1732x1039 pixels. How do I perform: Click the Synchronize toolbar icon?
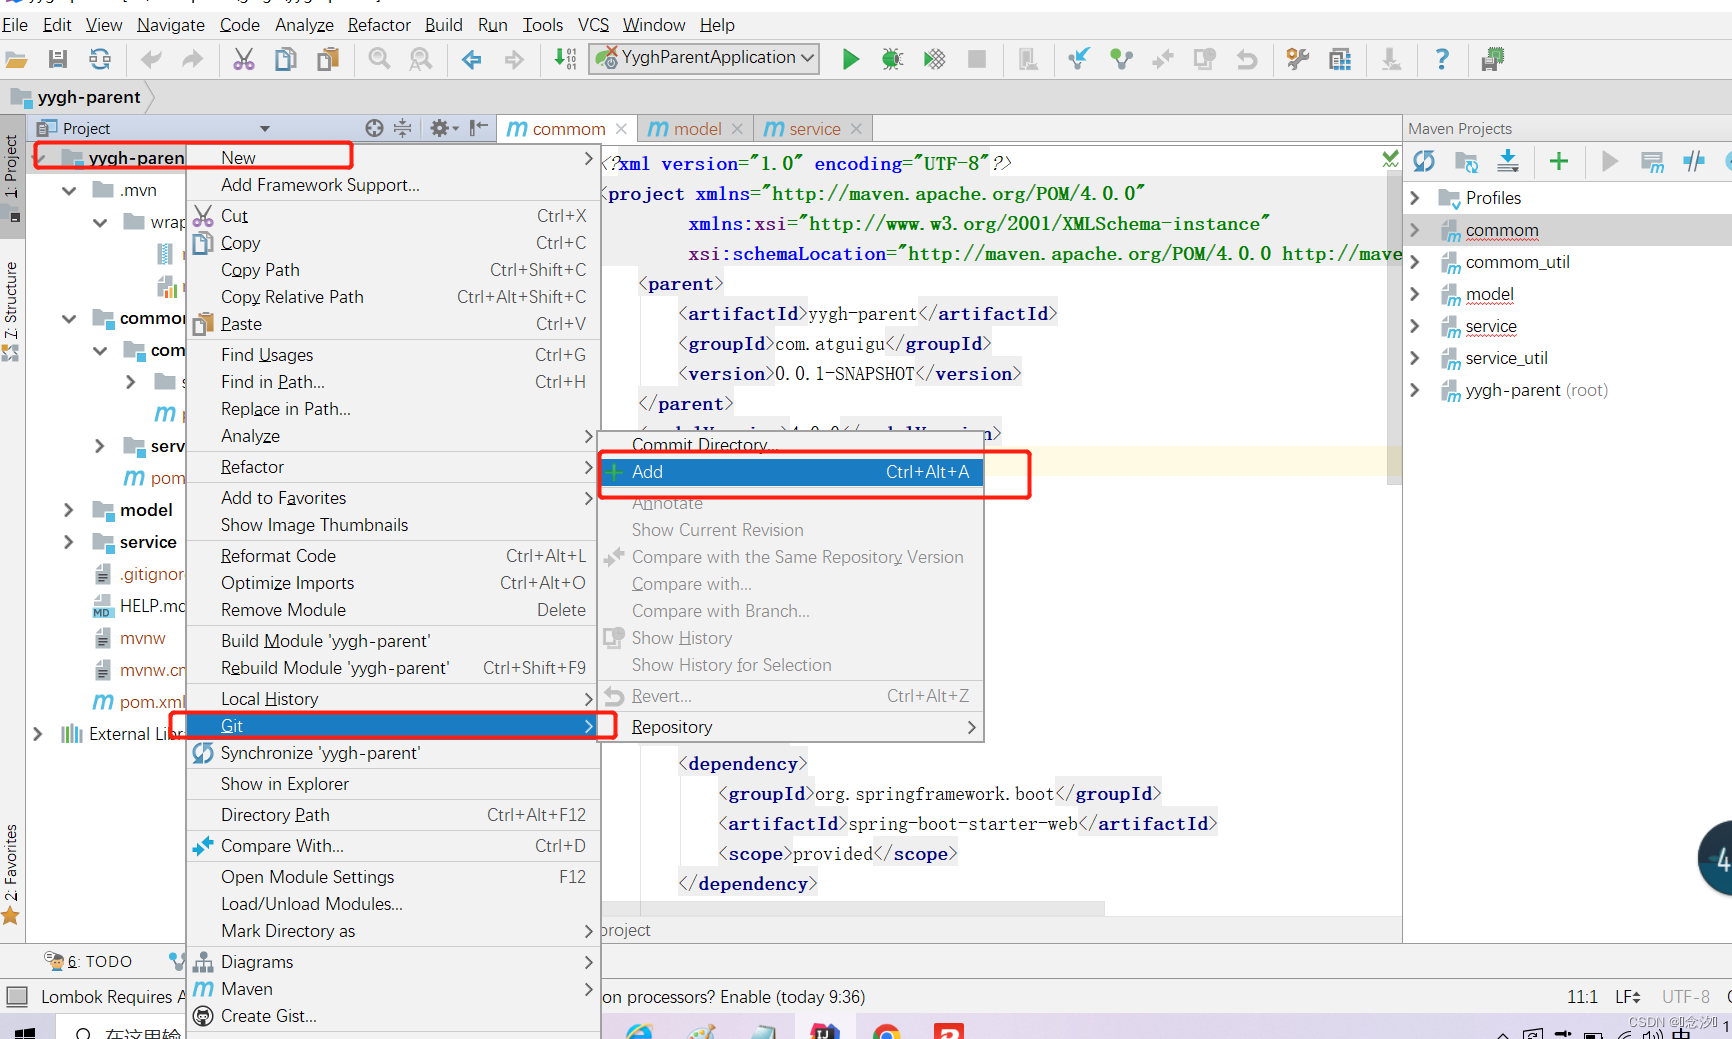(100, 59)
